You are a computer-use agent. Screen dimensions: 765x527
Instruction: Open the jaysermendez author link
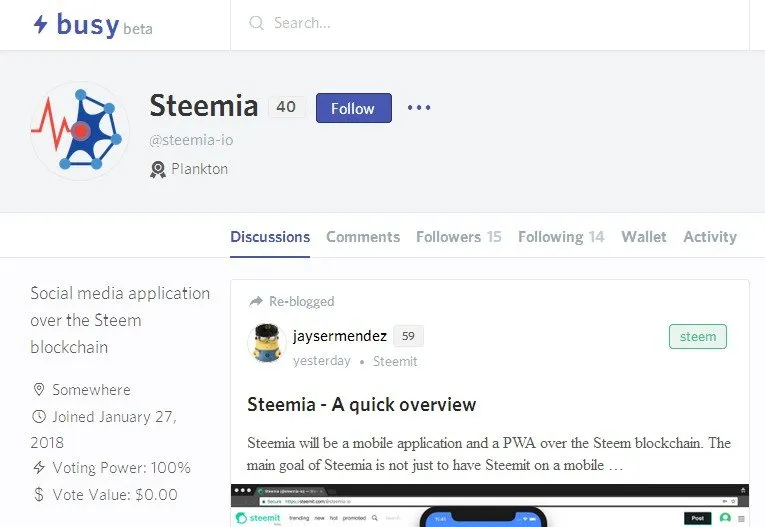pyautogui.click(x=340, y=336)
